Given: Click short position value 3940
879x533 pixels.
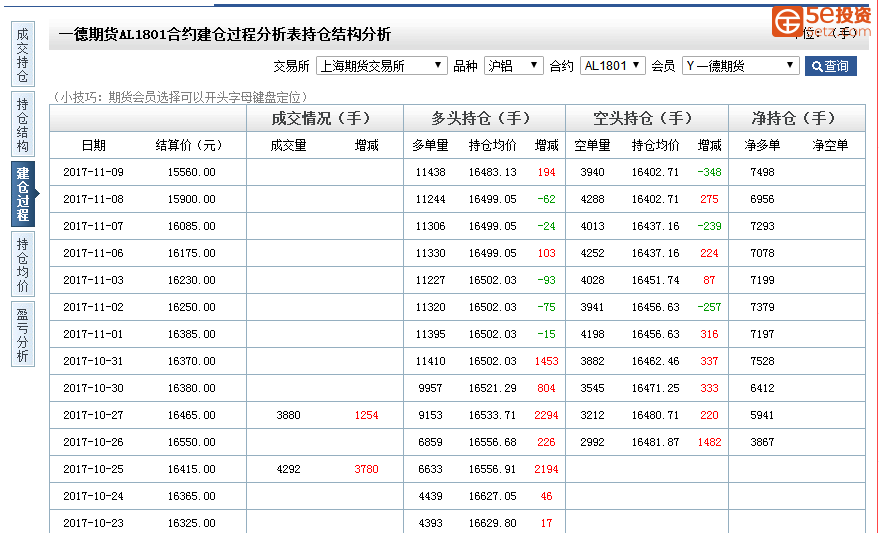Looking at the screenshot, I should (593, 172).
